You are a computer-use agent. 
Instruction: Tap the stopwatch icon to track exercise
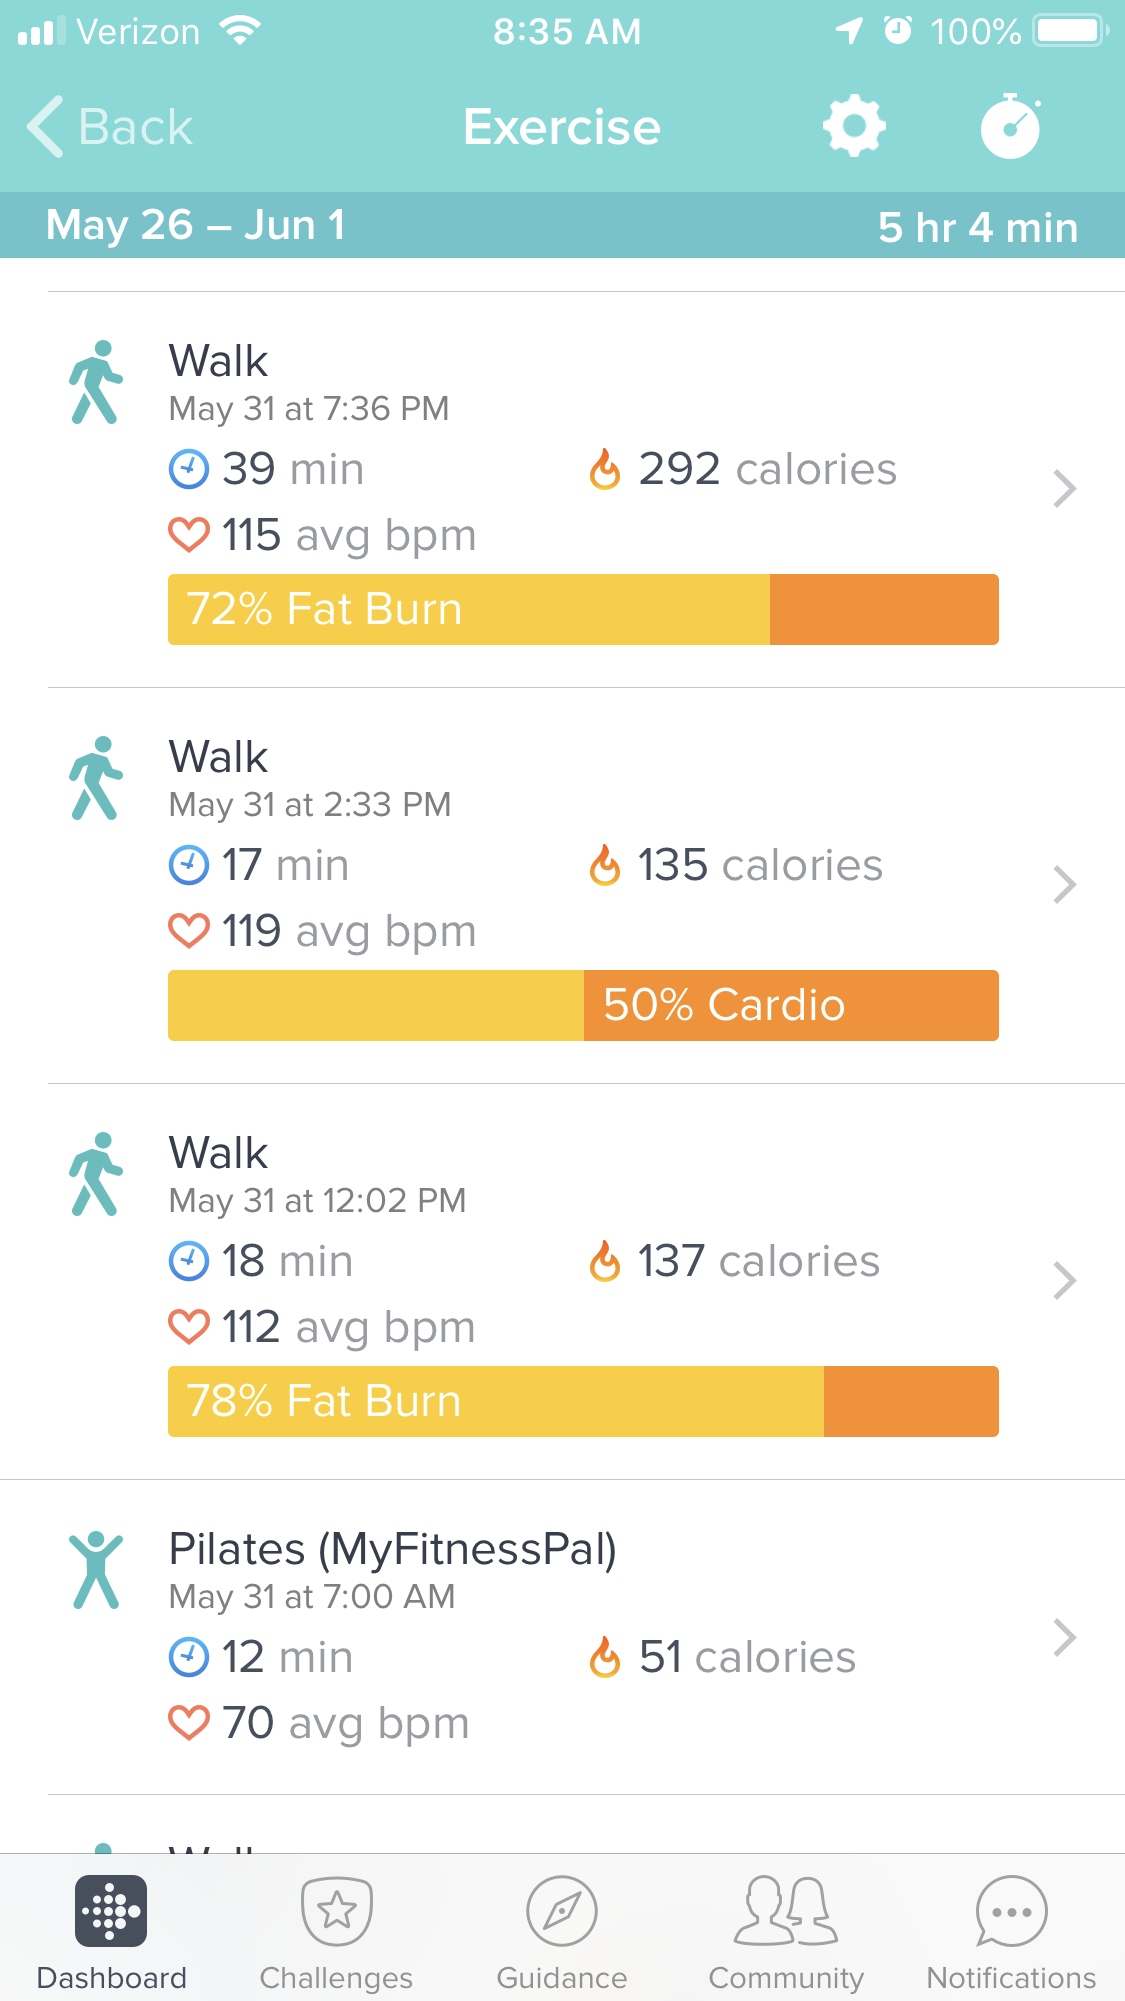pos(1011,127)
